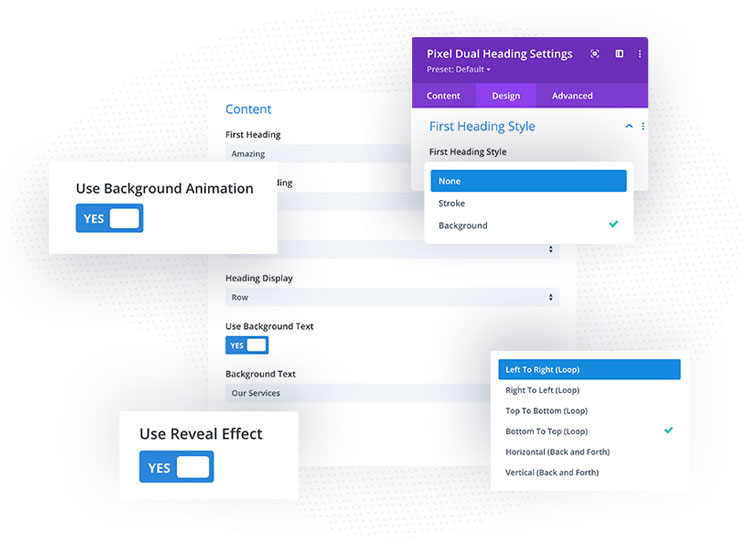Toggle Use Background Animation switch
Image resolution: width=750 pixels, height=549 pixels.
[110, 218]
